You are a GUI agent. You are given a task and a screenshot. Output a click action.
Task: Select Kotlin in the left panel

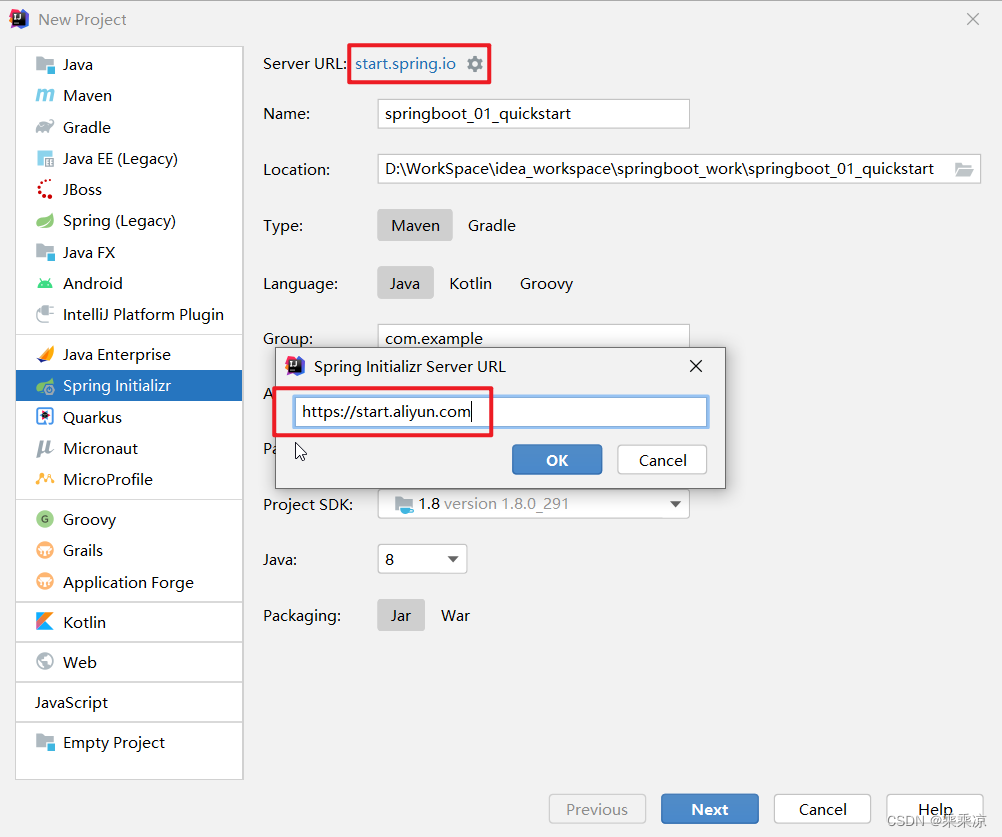[86, 621]
